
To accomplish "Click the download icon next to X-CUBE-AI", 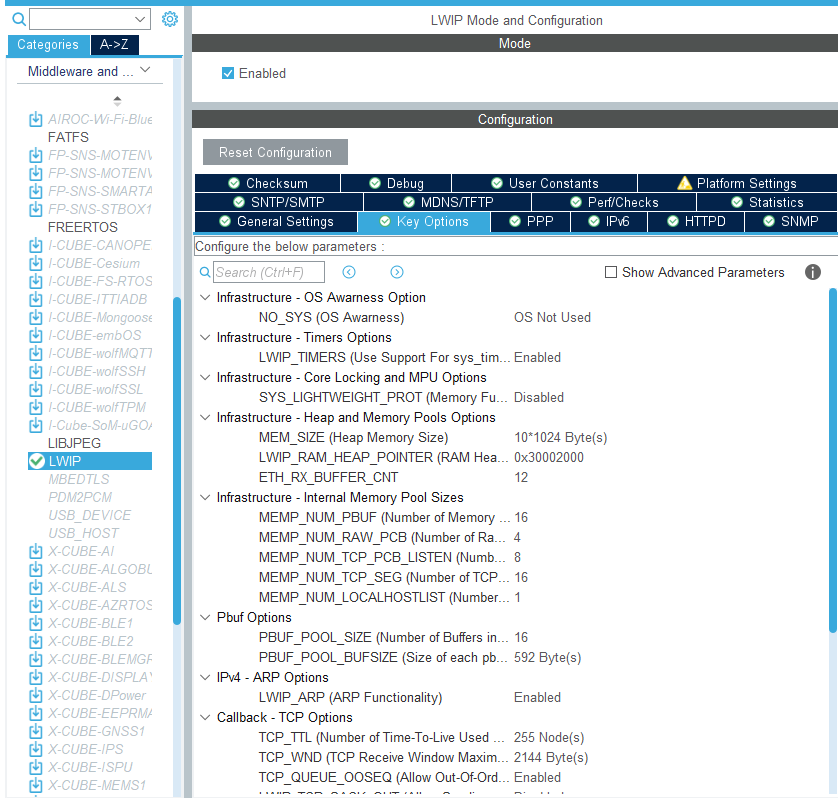I will click(x=37, y=550).
